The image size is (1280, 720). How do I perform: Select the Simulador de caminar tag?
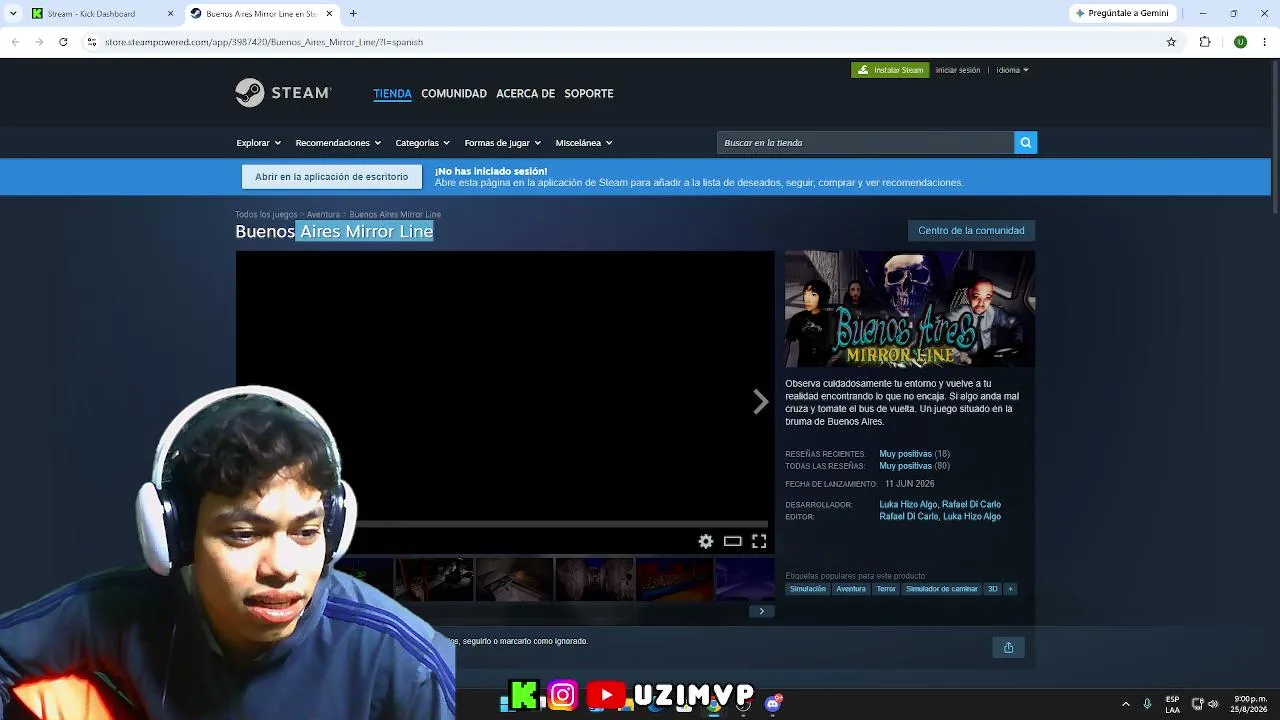click(x=941, y=589)
